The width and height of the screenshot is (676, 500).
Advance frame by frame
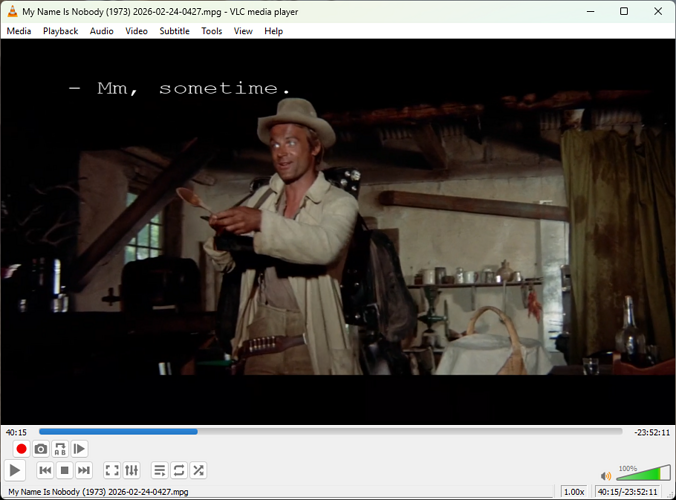79,449
